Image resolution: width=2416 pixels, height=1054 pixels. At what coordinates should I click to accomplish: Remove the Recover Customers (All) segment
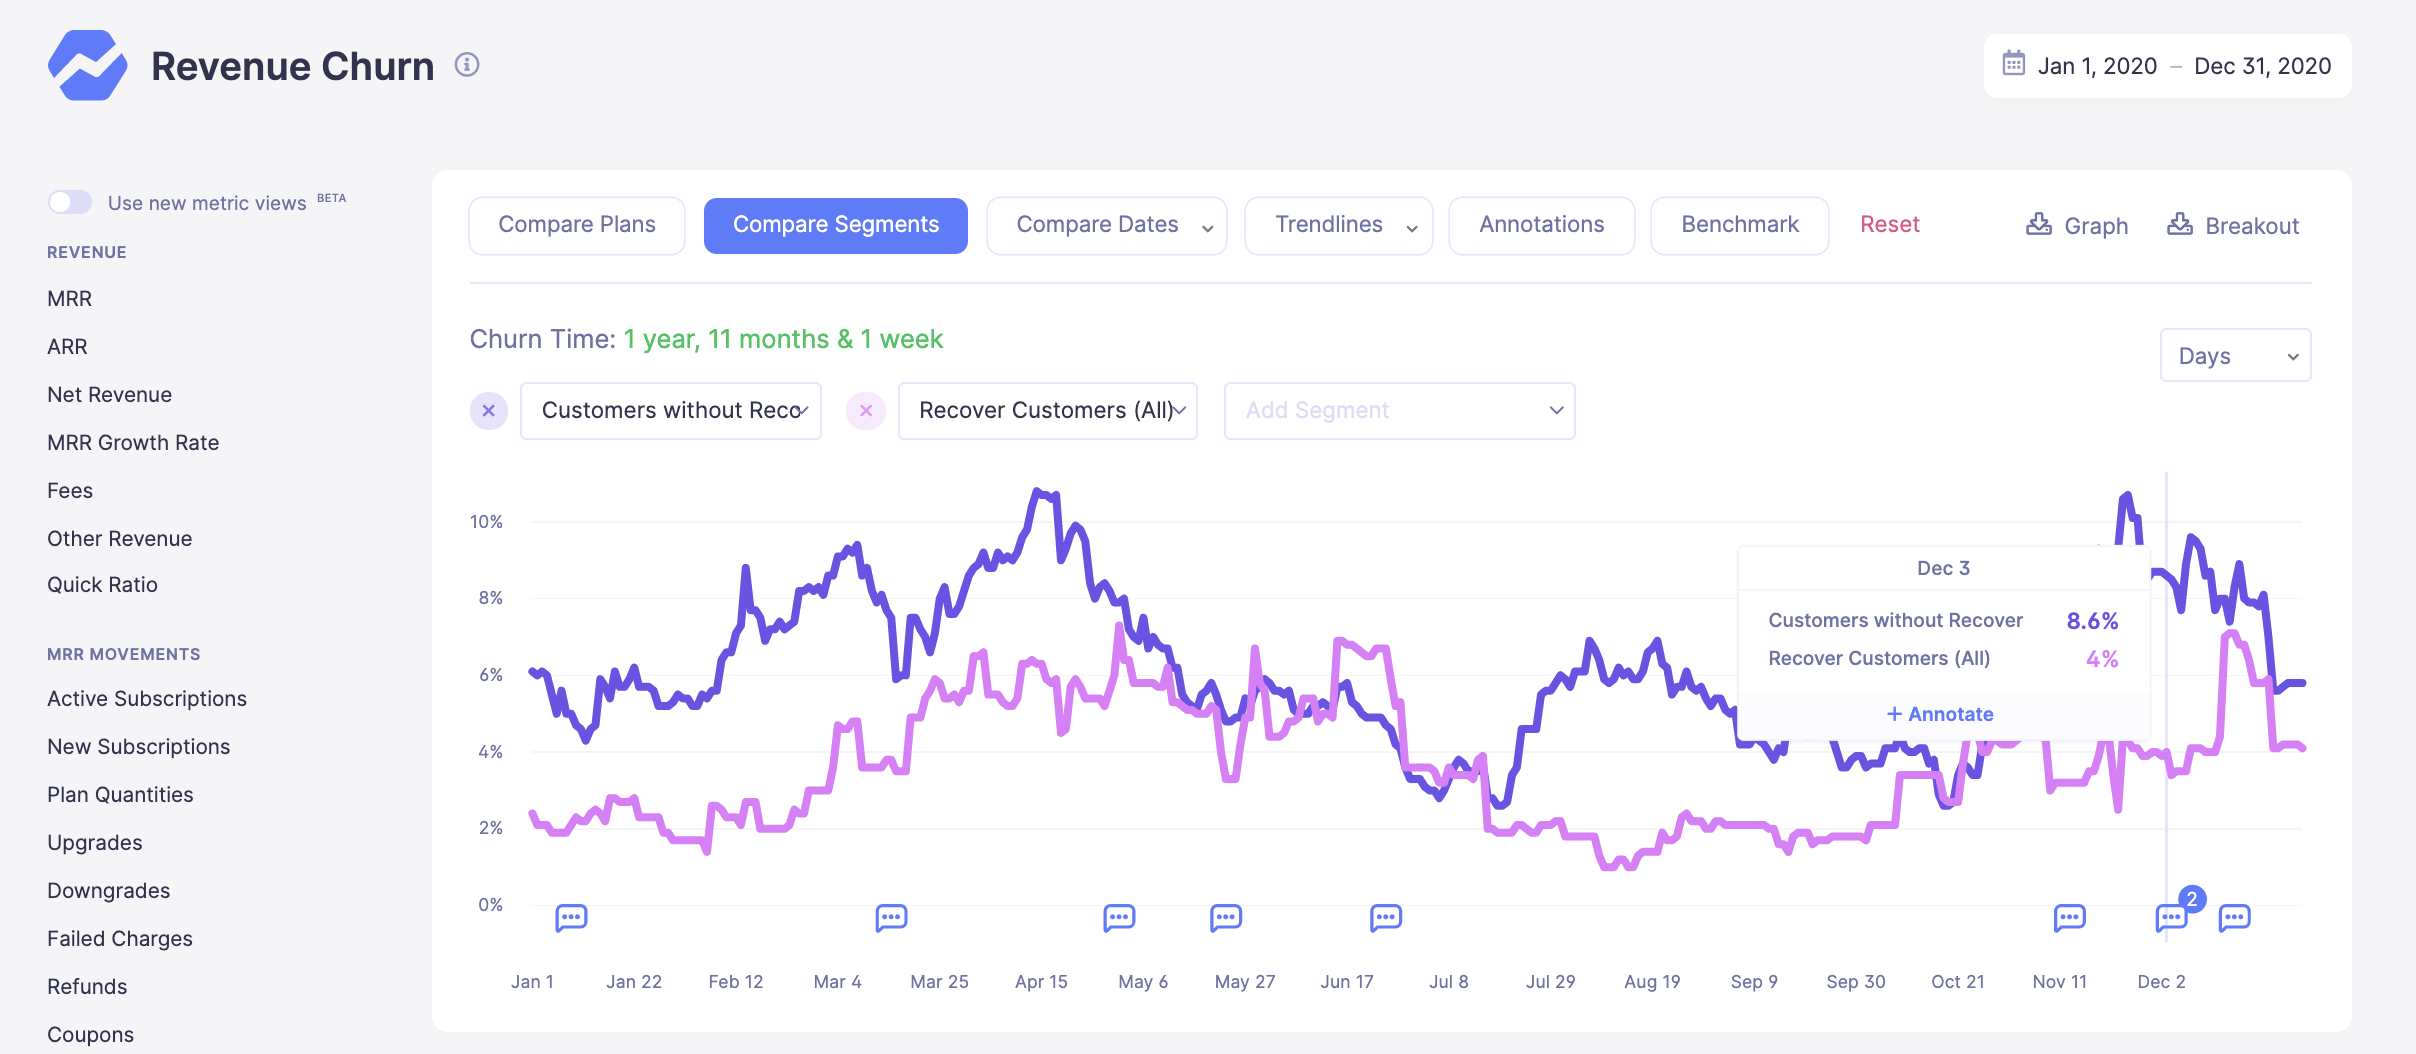point(866,411)
